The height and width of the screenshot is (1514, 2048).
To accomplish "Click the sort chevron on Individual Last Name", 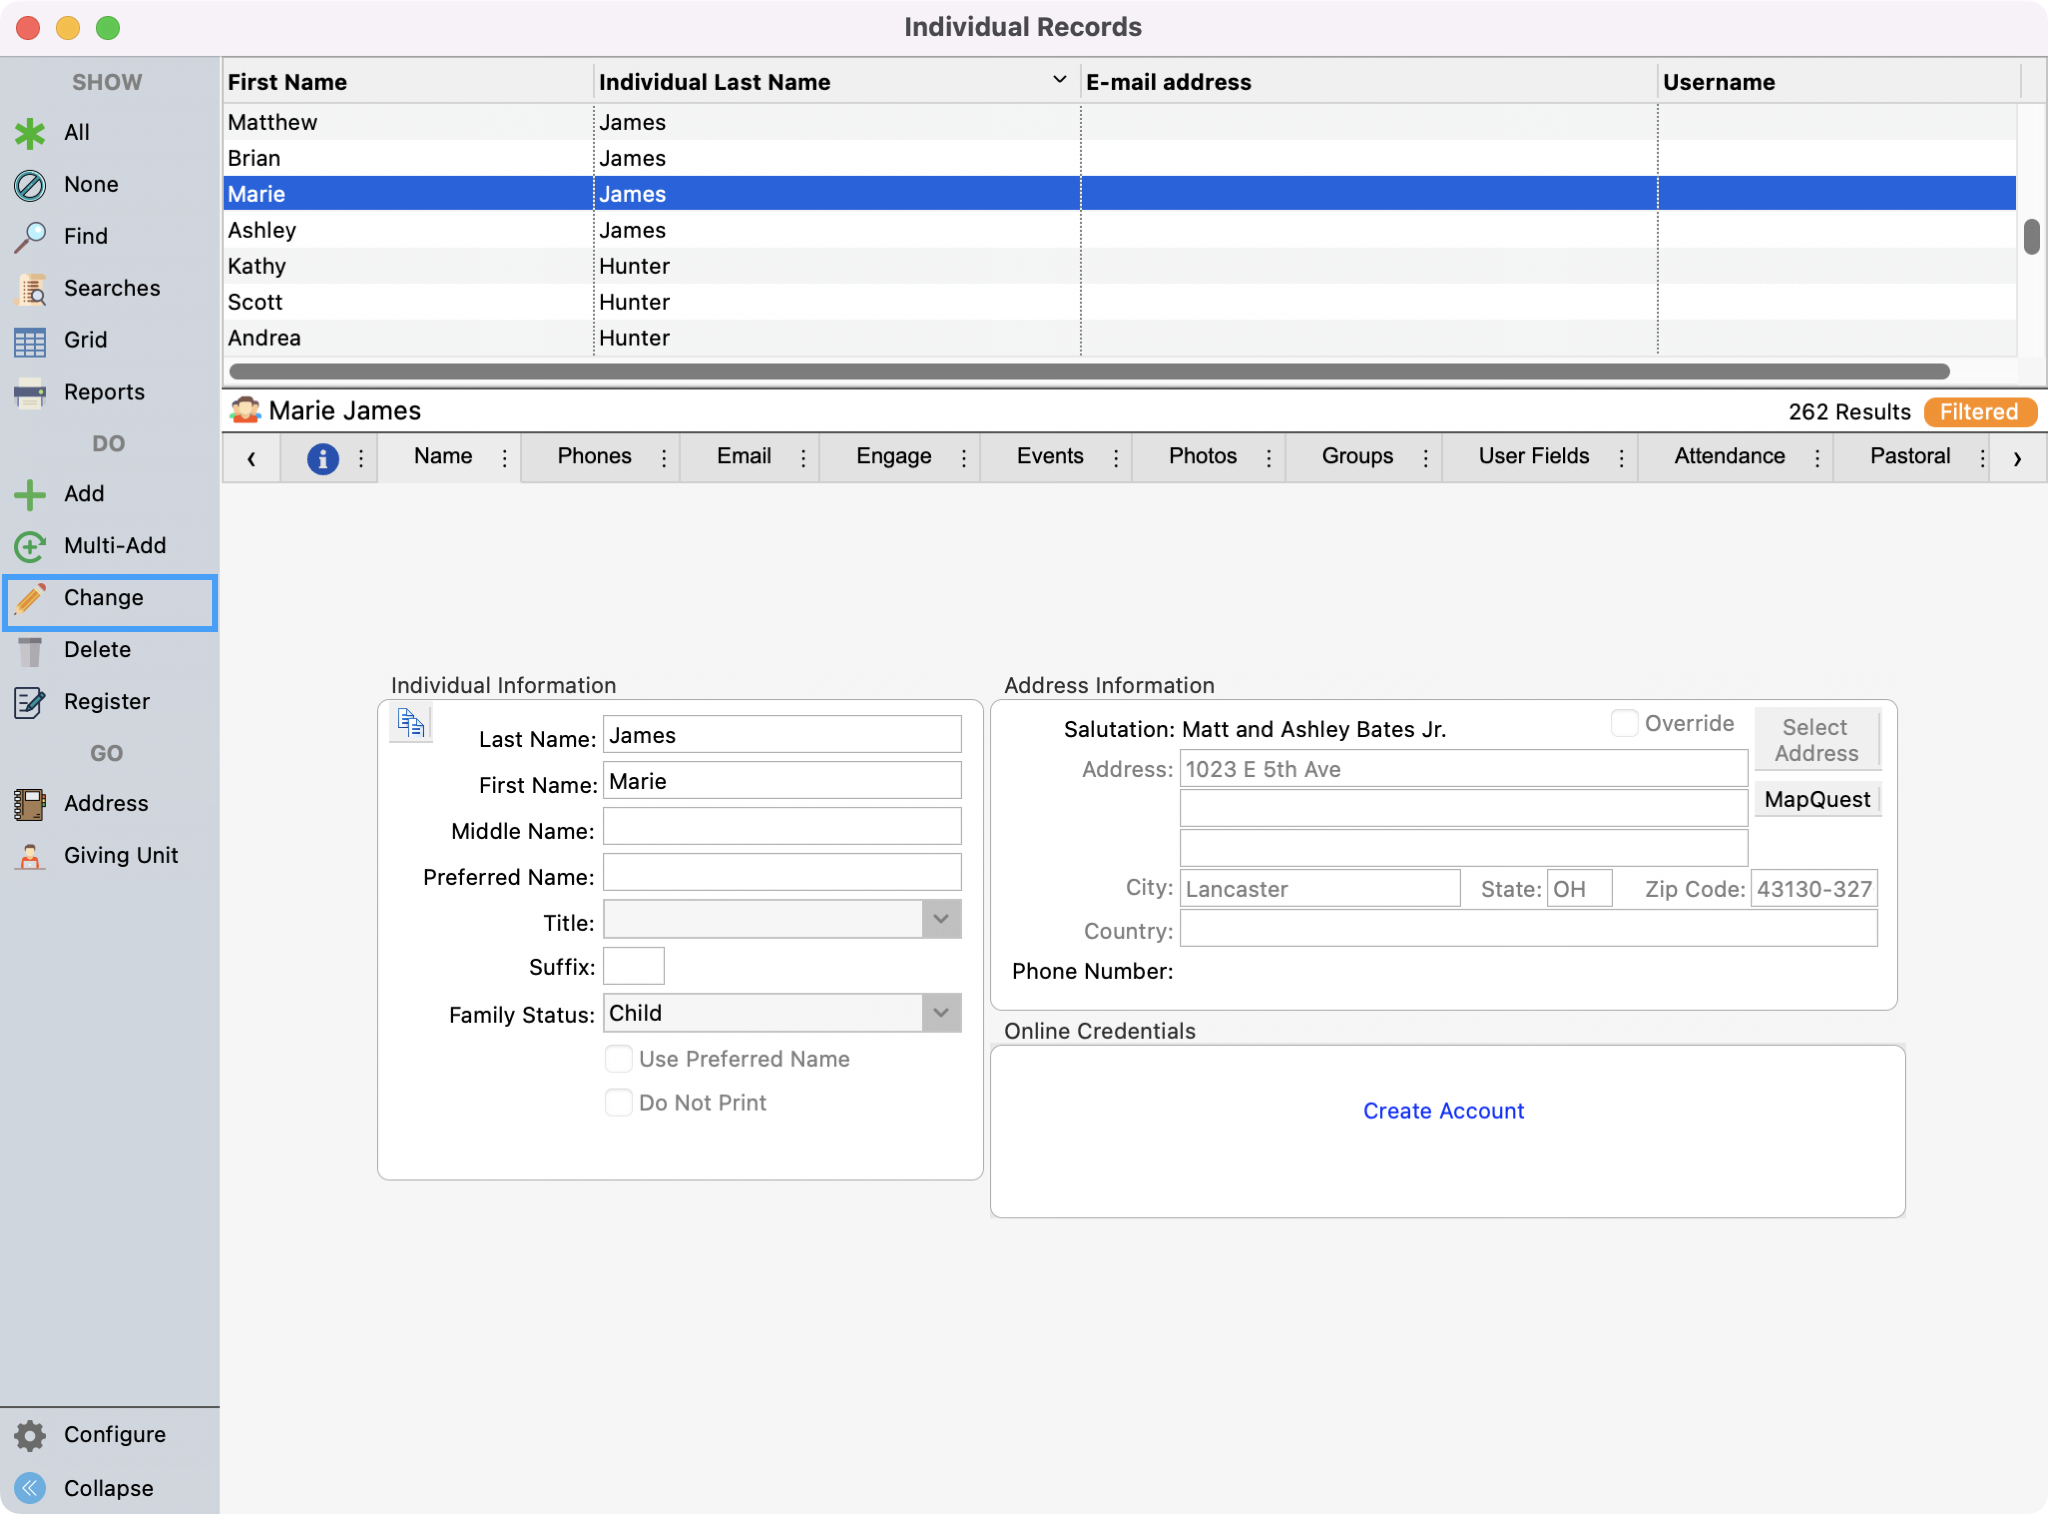I will [x=1058, y=79].
